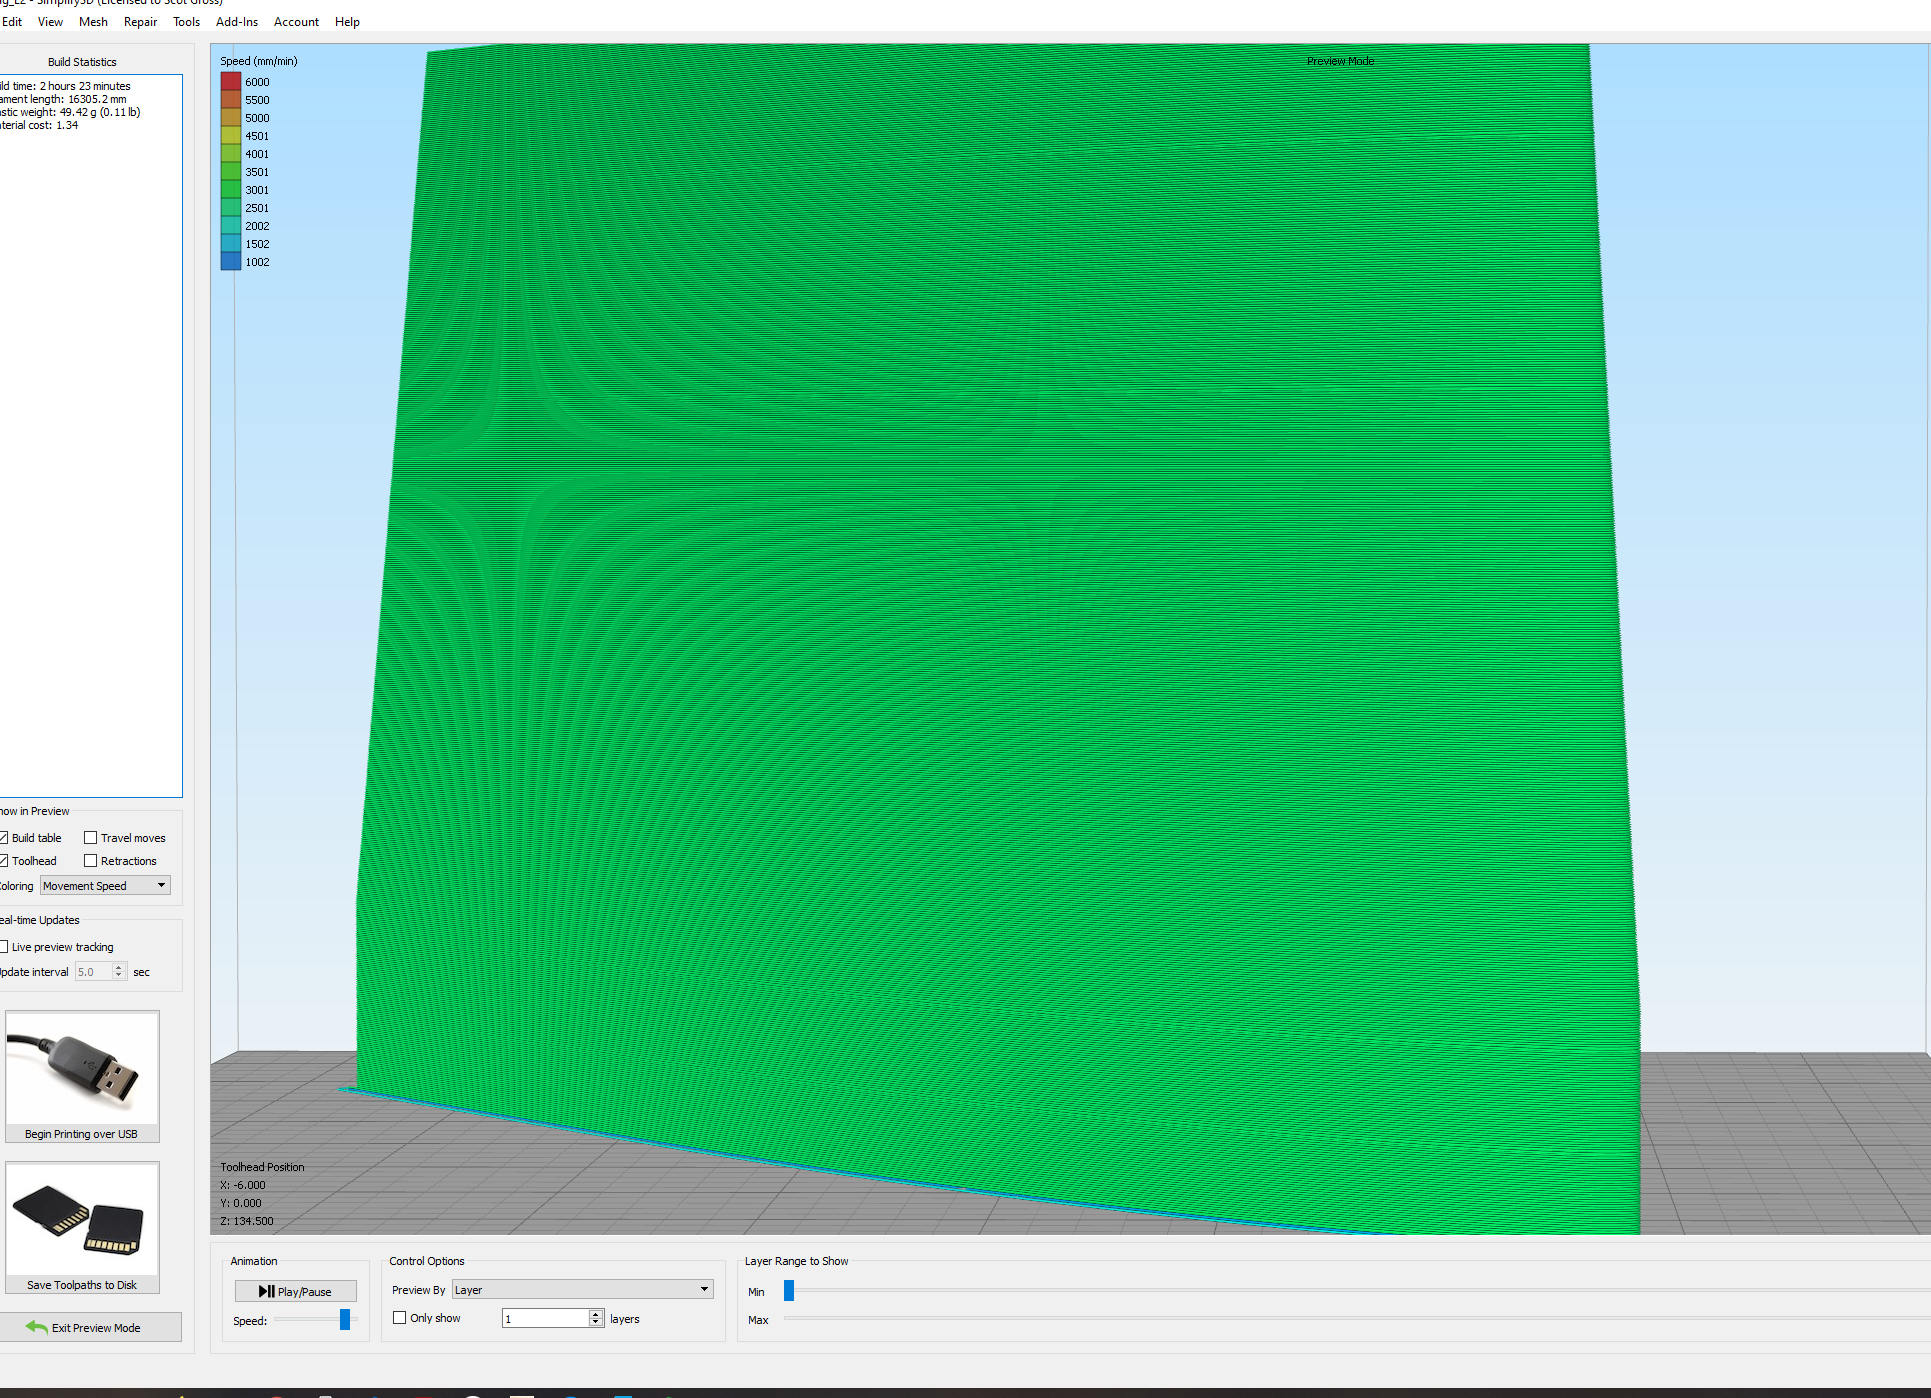This screenshot has width=1931, height=1398.
Task: Click the 'X: -6.000' toolhead coordinate
Action: (243, 1185)
